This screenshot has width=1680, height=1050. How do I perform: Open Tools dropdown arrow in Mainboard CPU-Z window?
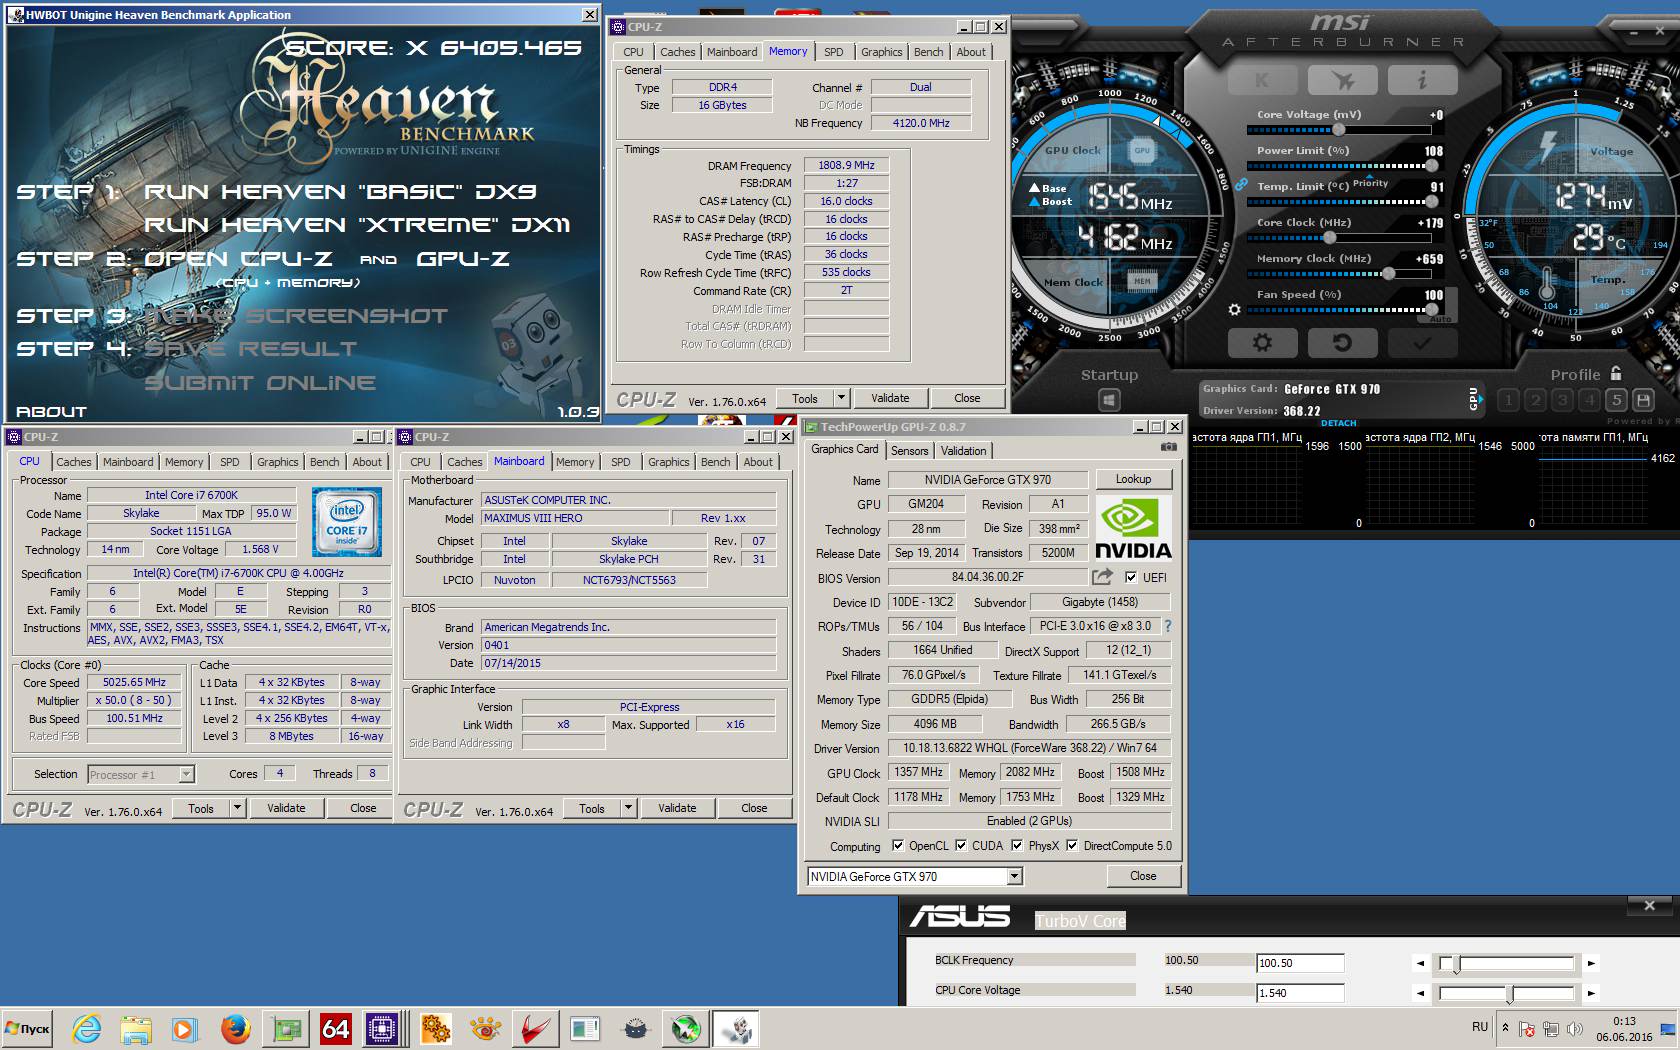click(x=629, y=808)
